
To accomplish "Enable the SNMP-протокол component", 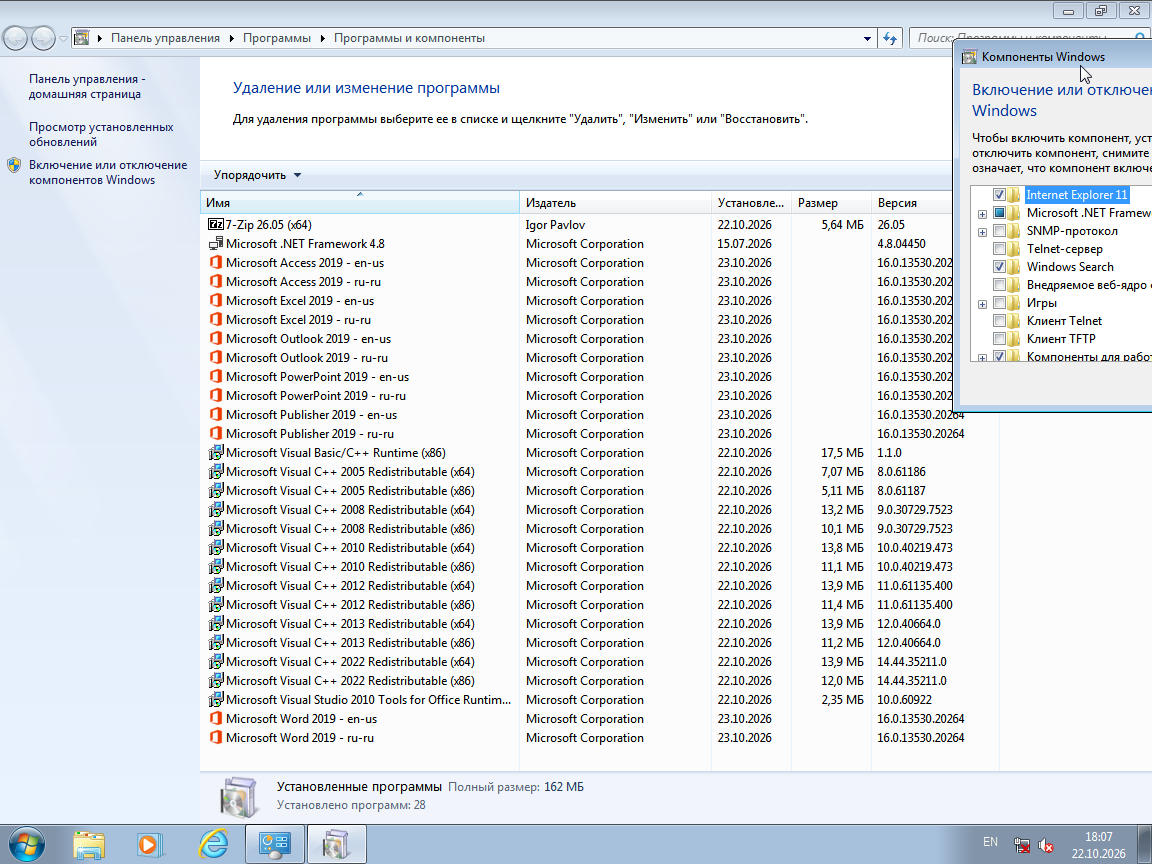I will click(x=999, y=231).
